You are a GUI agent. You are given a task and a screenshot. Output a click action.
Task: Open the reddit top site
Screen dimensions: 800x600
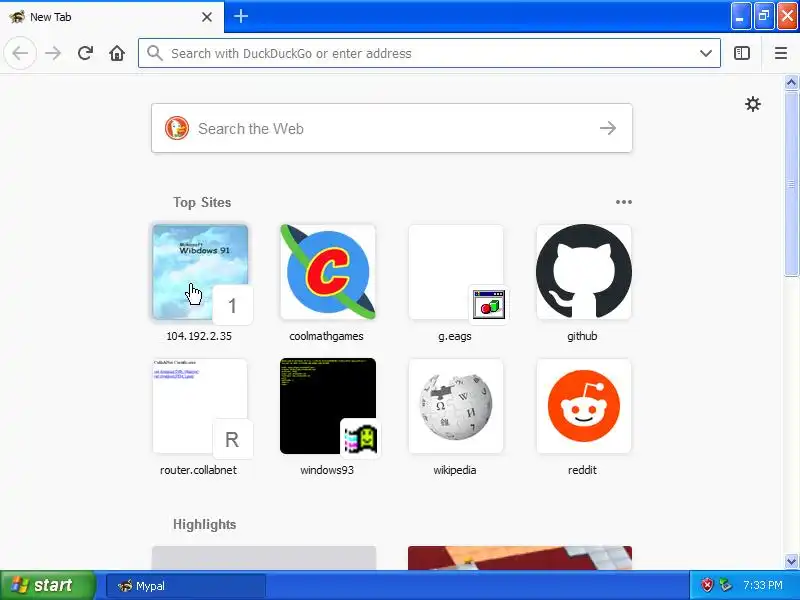click(584, 406)
